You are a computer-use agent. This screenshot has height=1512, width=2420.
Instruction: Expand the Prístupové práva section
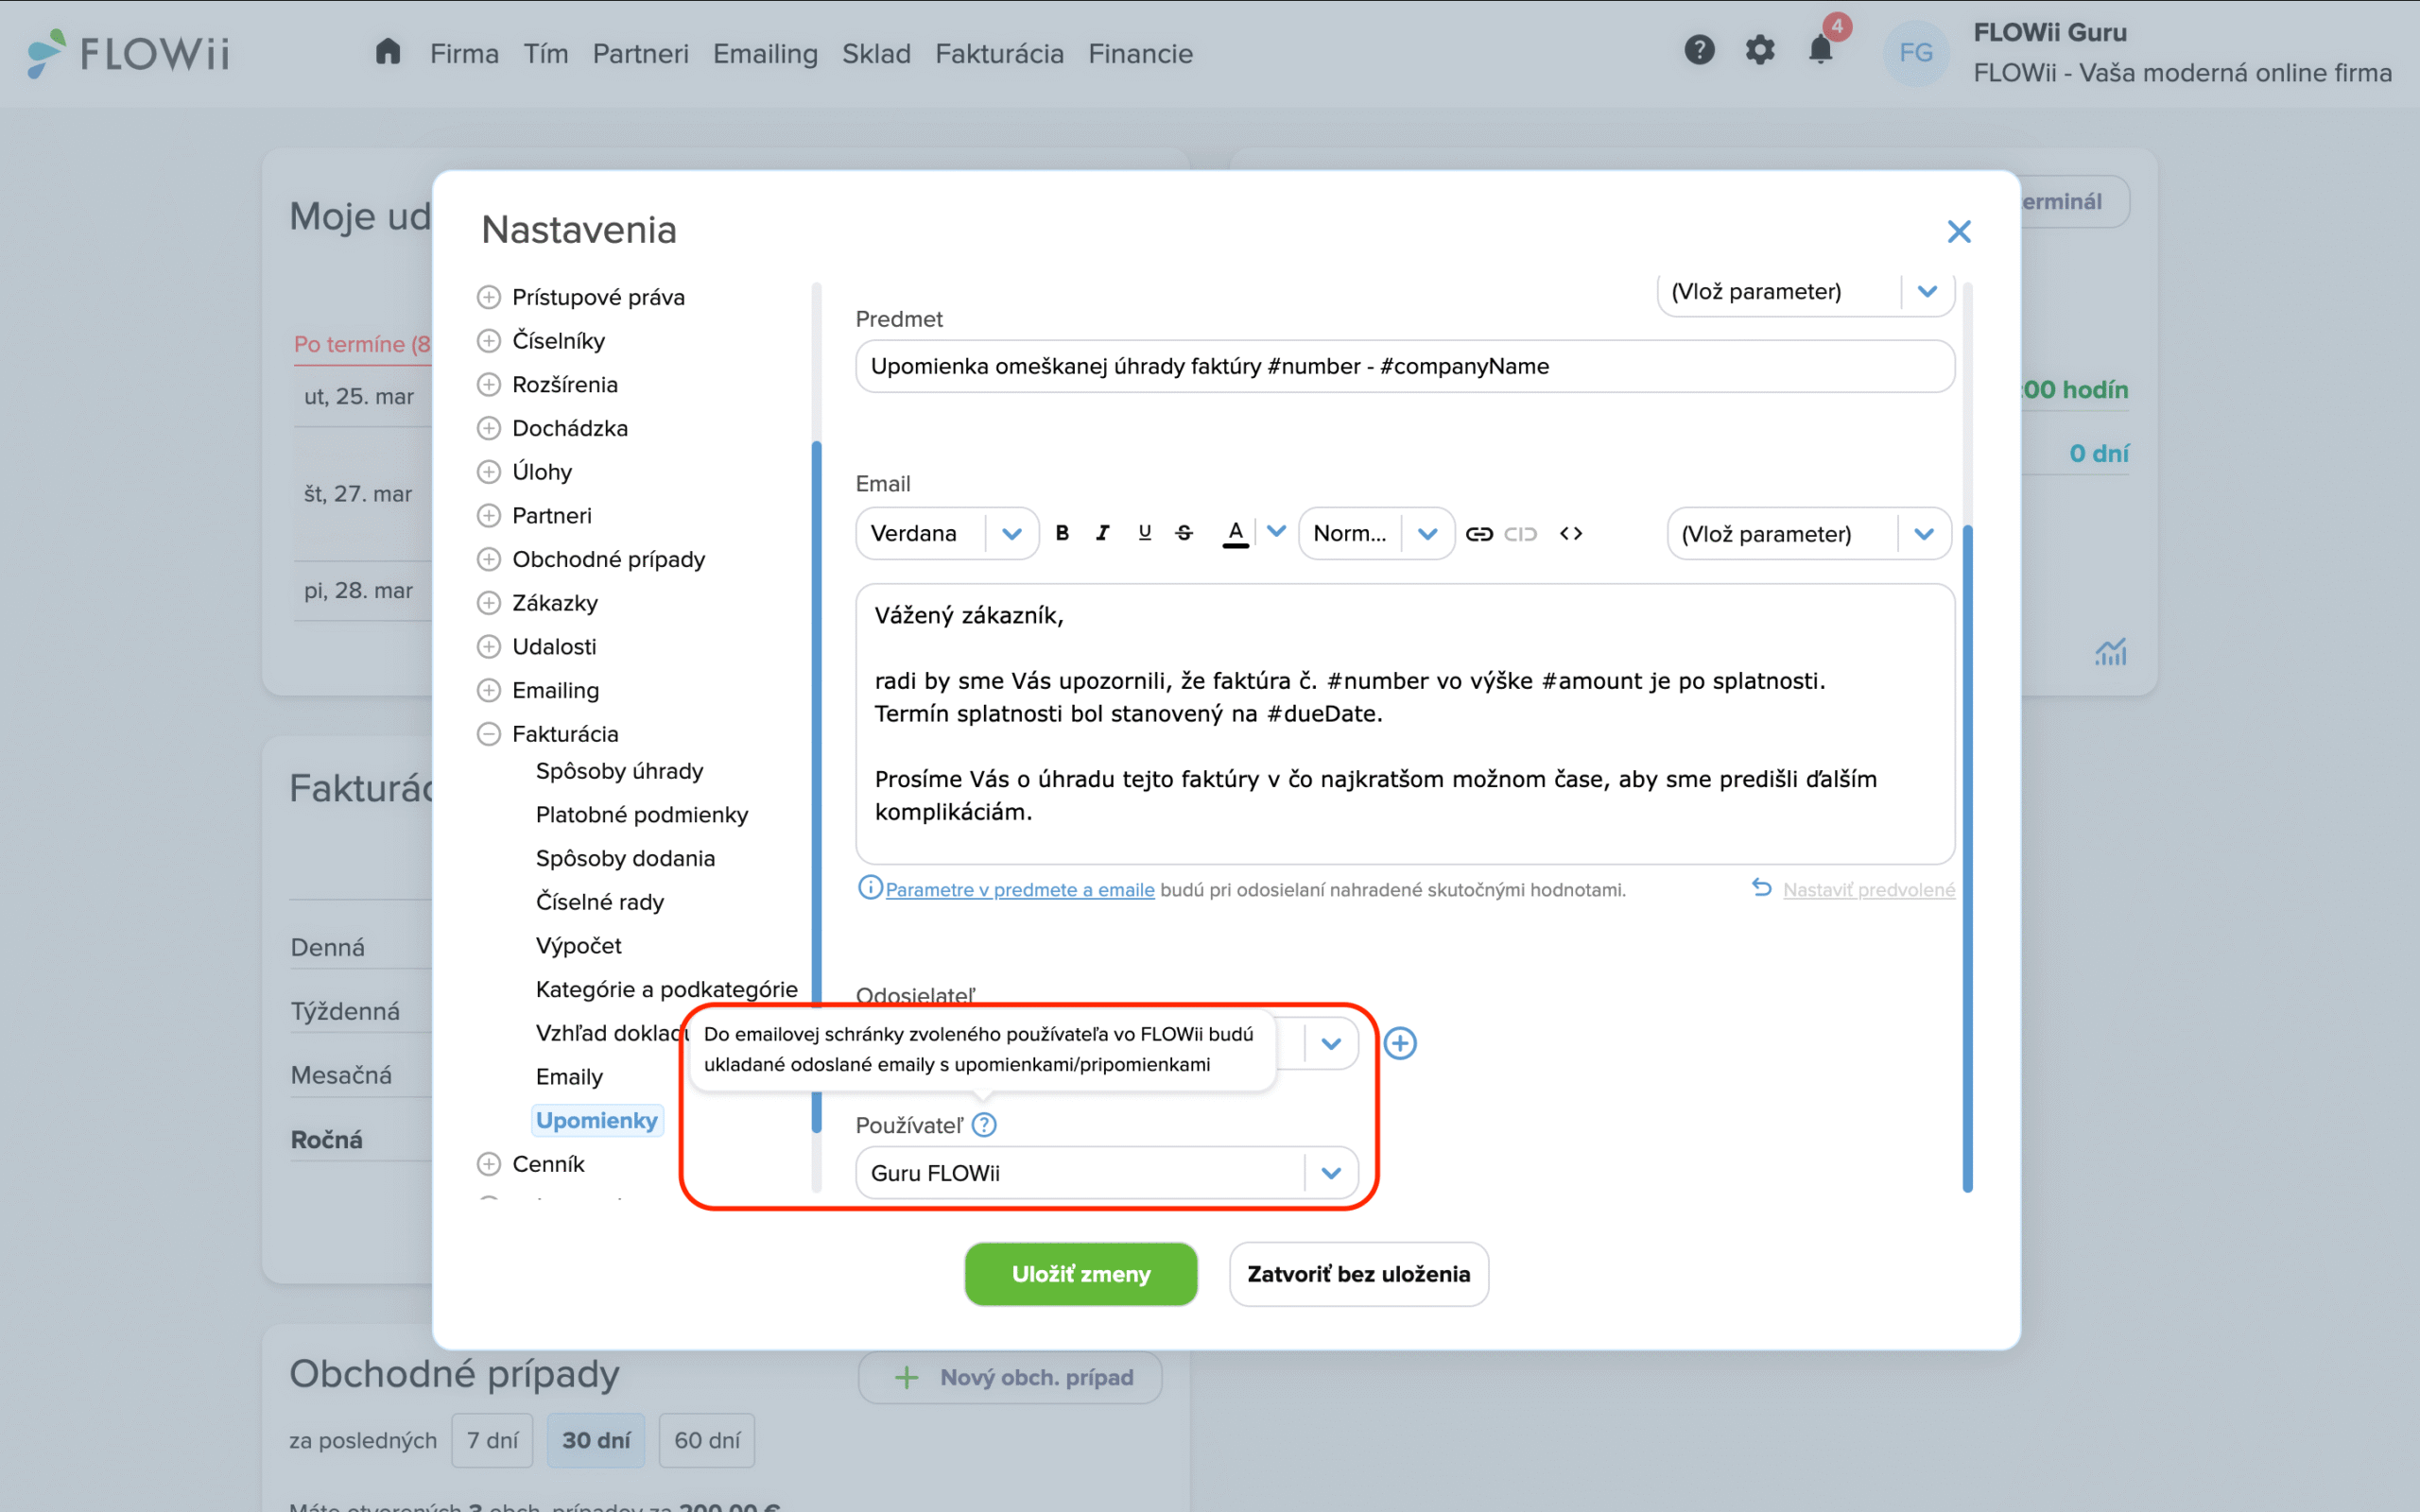pos(488,297)
